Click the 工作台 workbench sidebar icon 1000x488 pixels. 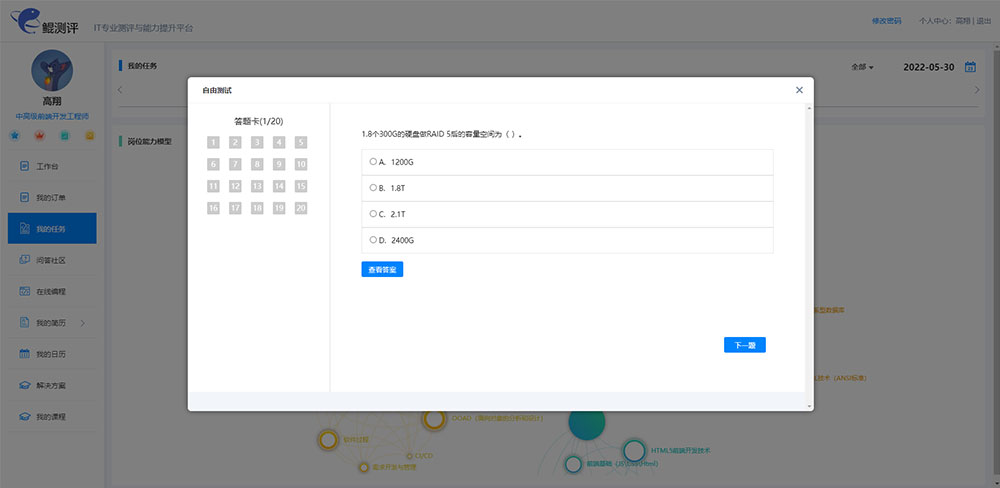click(26, 166)
